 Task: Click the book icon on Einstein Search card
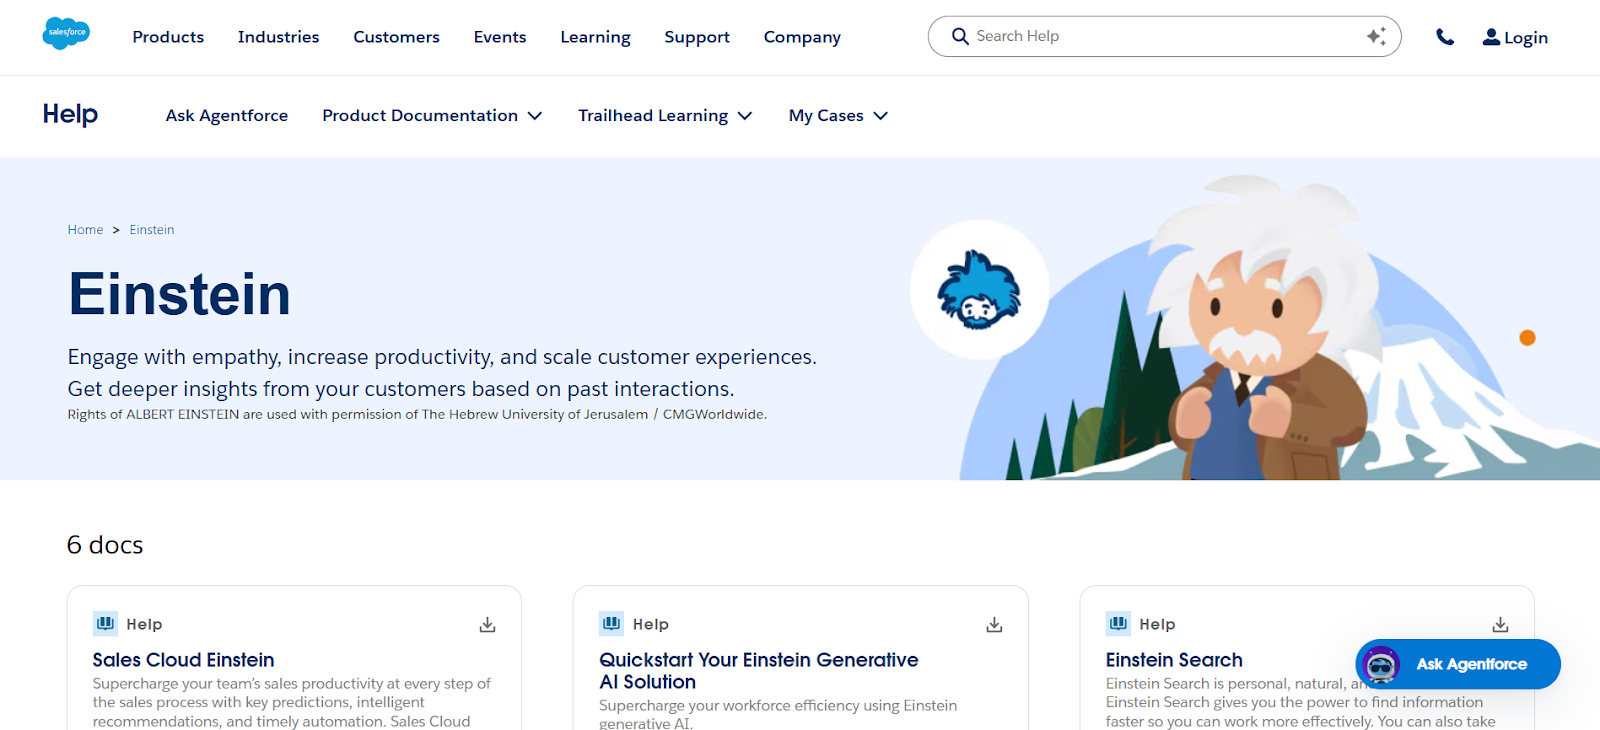click(x=1118, y=623)
